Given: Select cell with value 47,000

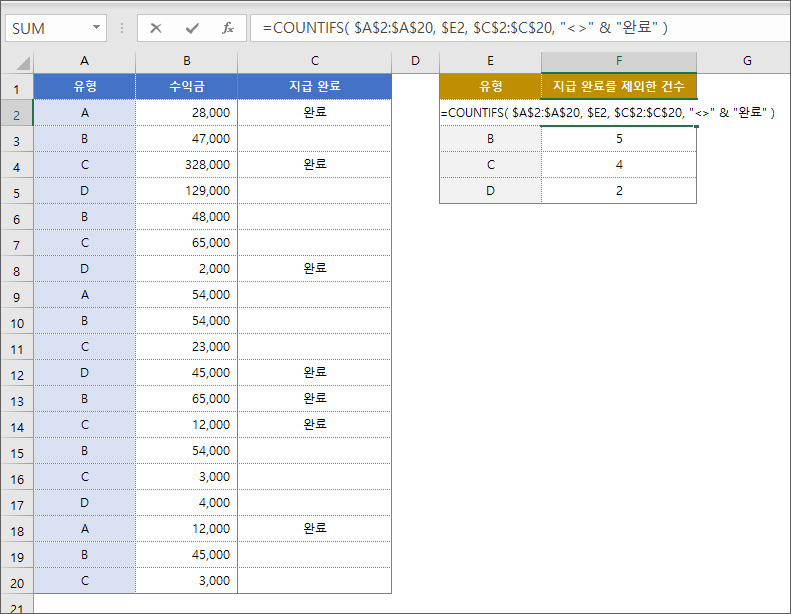Looking at the screenshot, I should point(187,139).
